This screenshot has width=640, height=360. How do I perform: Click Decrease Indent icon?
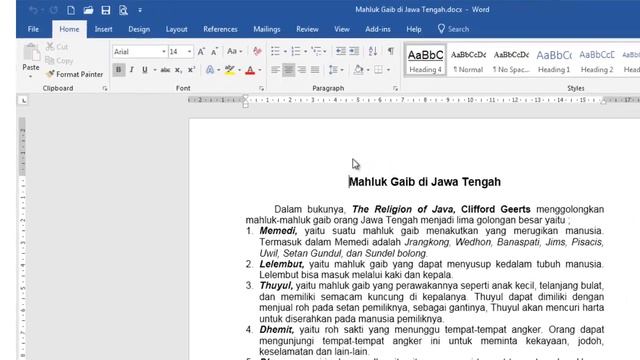coord(340,51)
